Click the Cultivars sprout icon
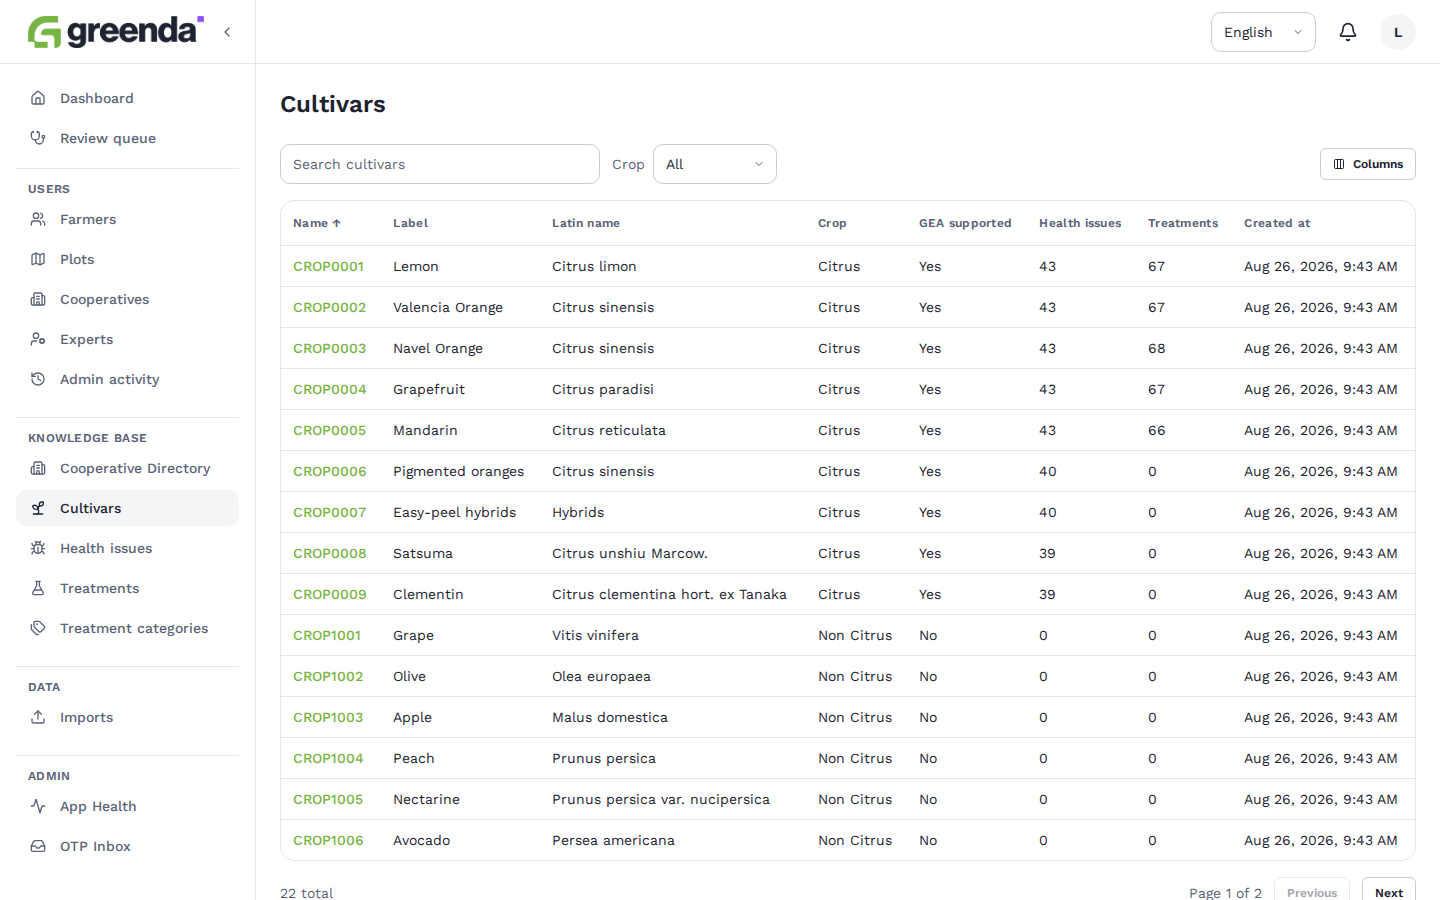Screen dimensions: 1440x900 click(38, 508)
